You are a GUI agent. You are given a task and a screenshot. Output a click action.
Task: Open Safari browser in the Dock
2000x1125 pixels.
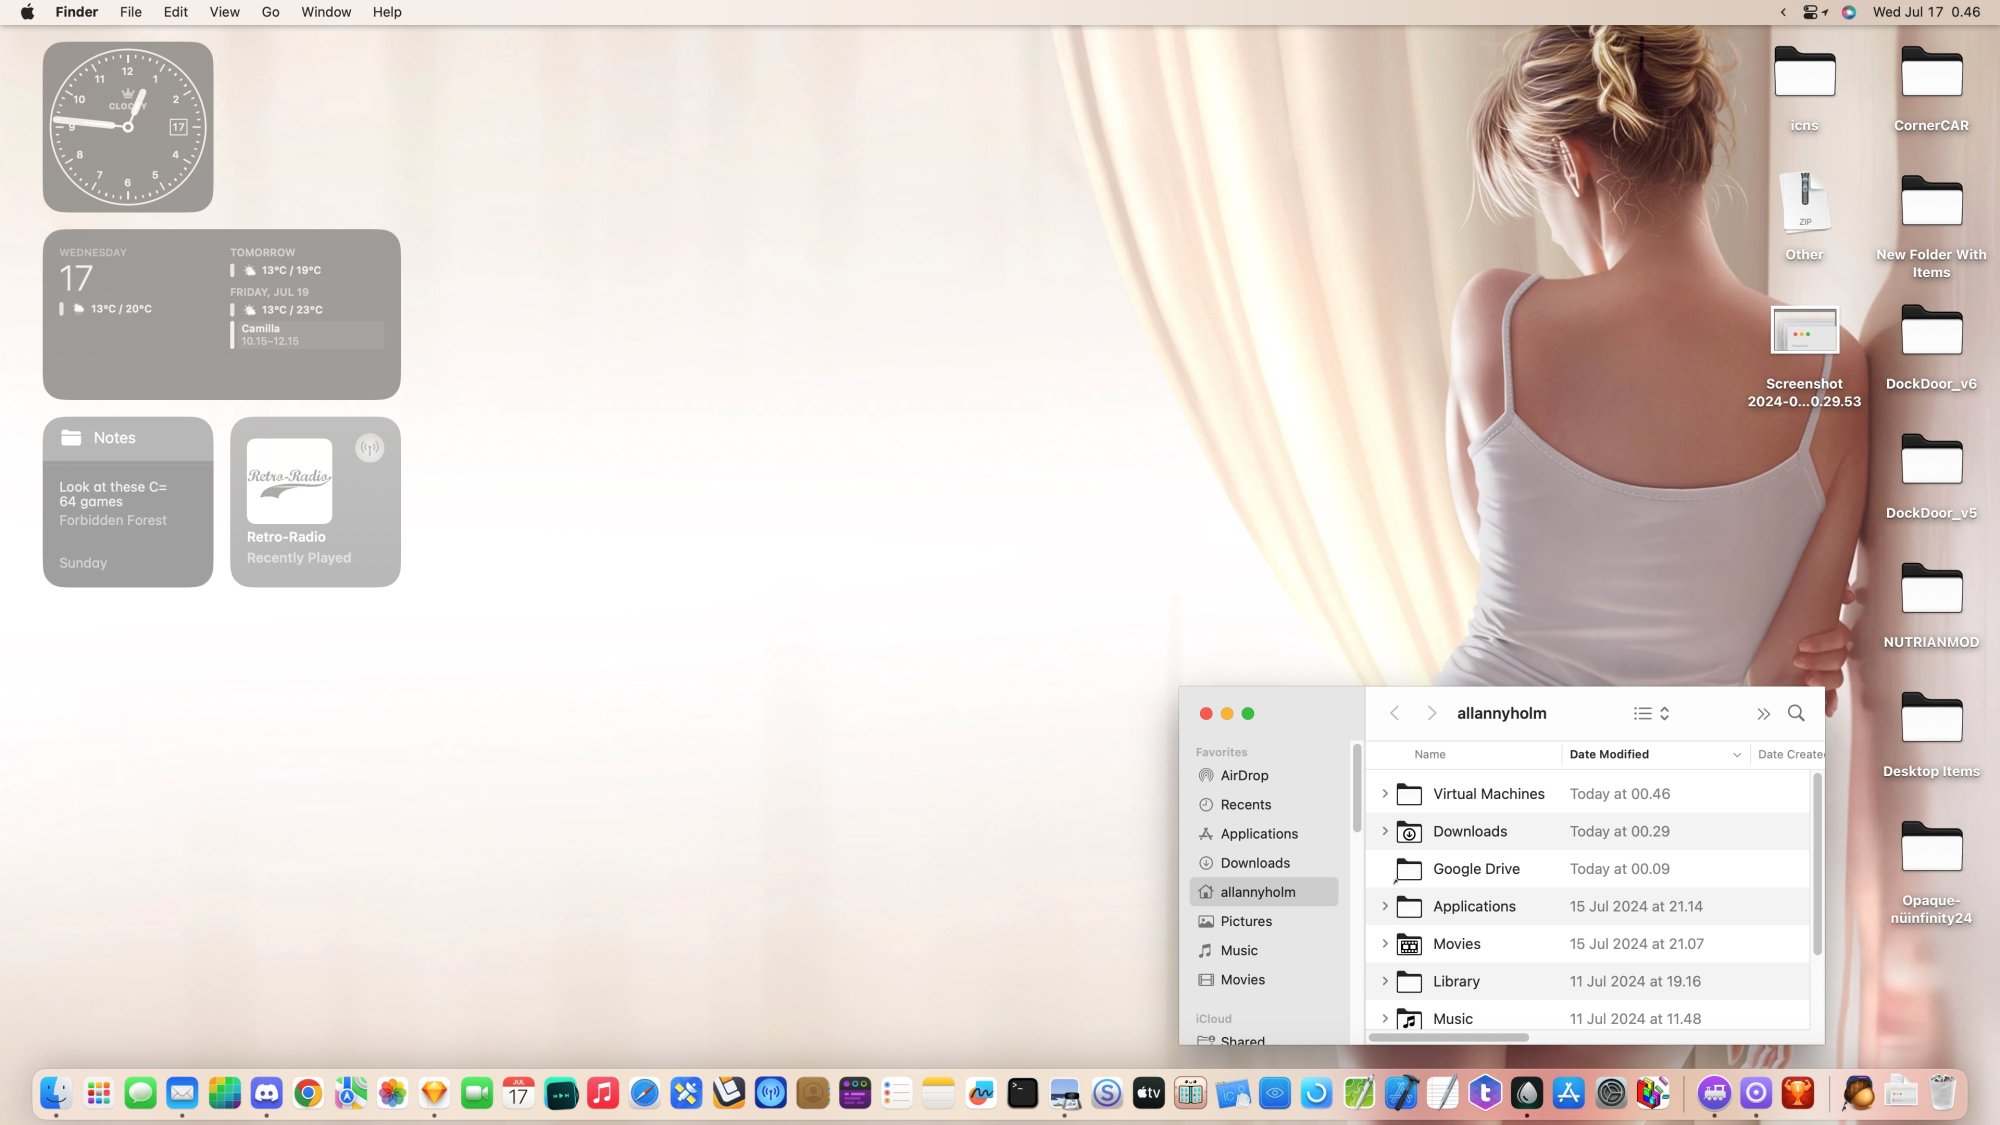point(643,1093)
